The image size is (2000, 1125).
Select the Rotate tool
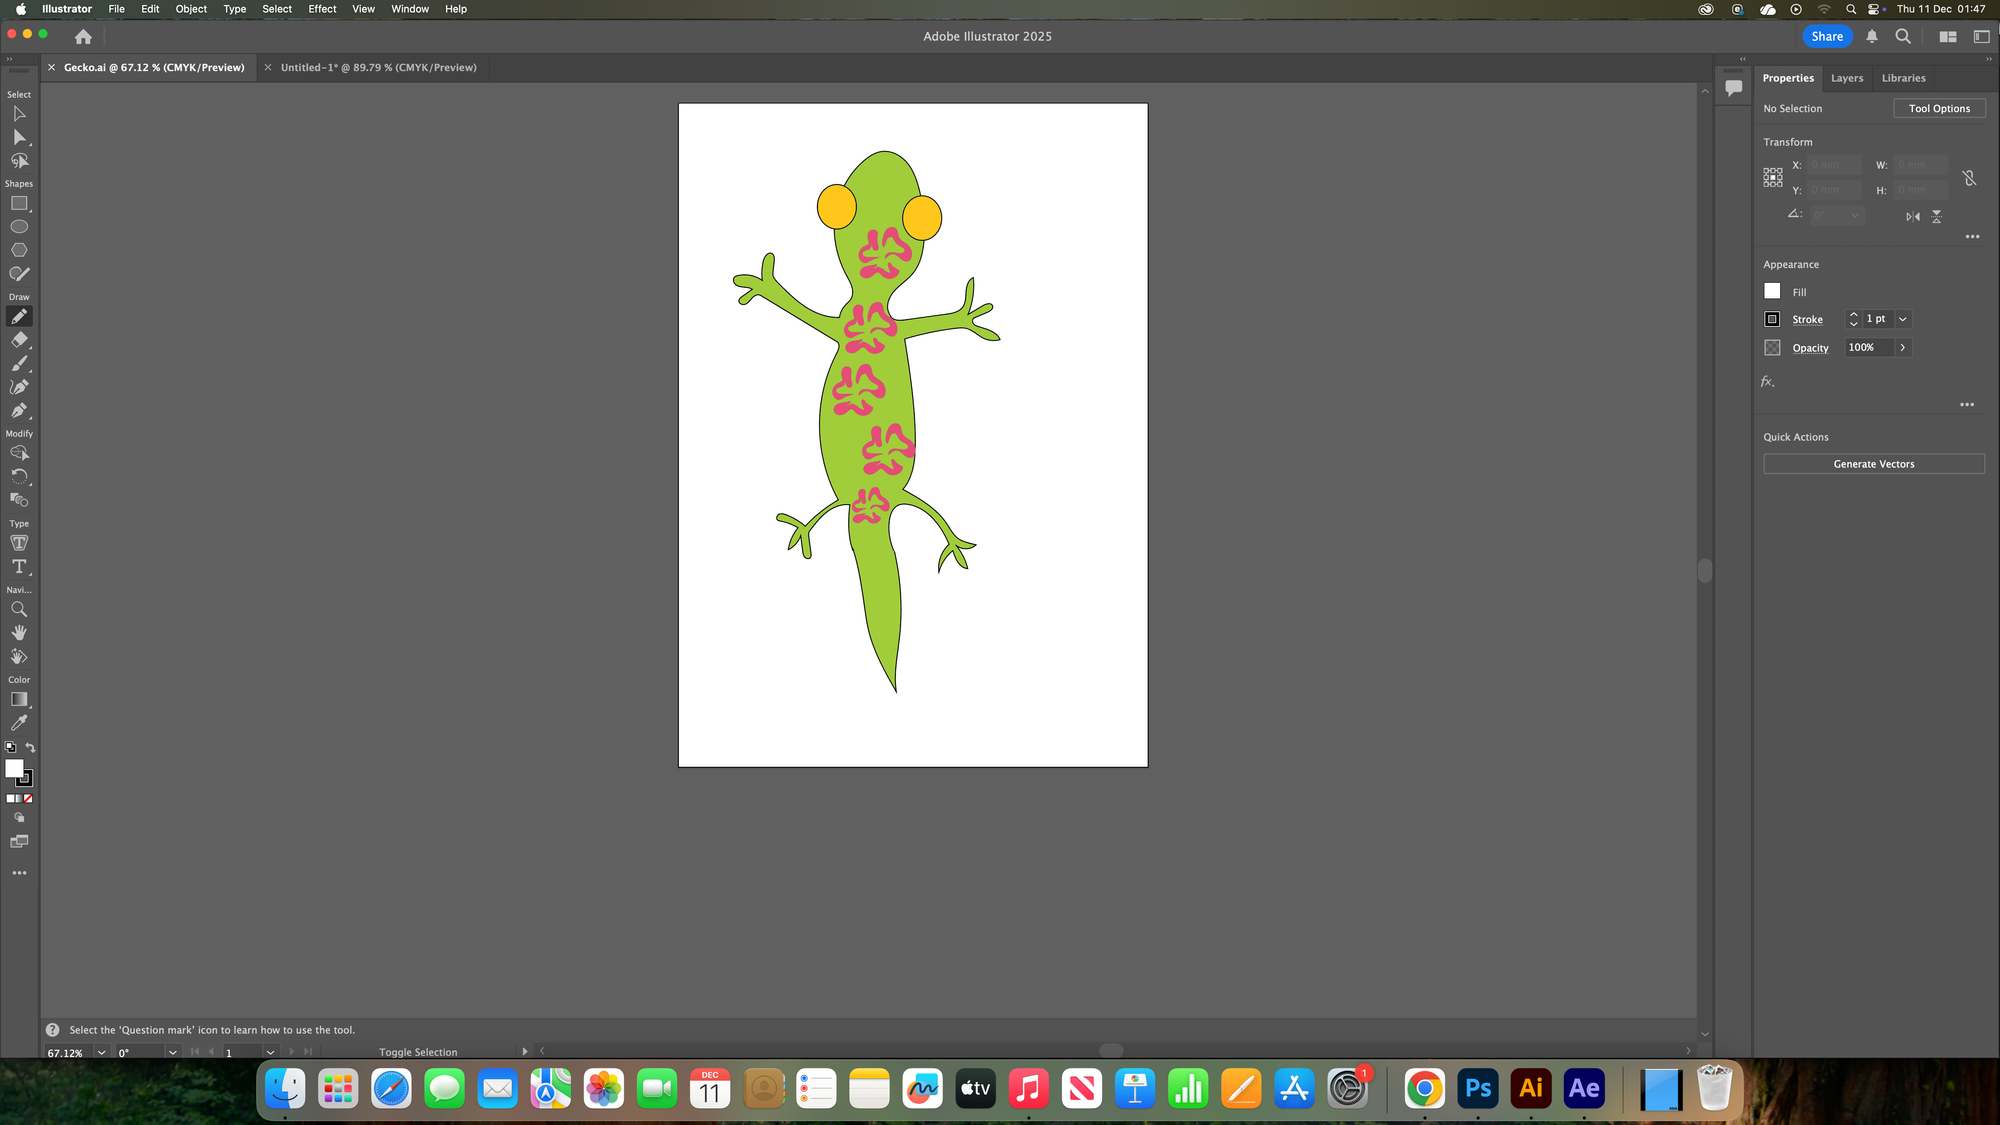(x=19, y=476)
